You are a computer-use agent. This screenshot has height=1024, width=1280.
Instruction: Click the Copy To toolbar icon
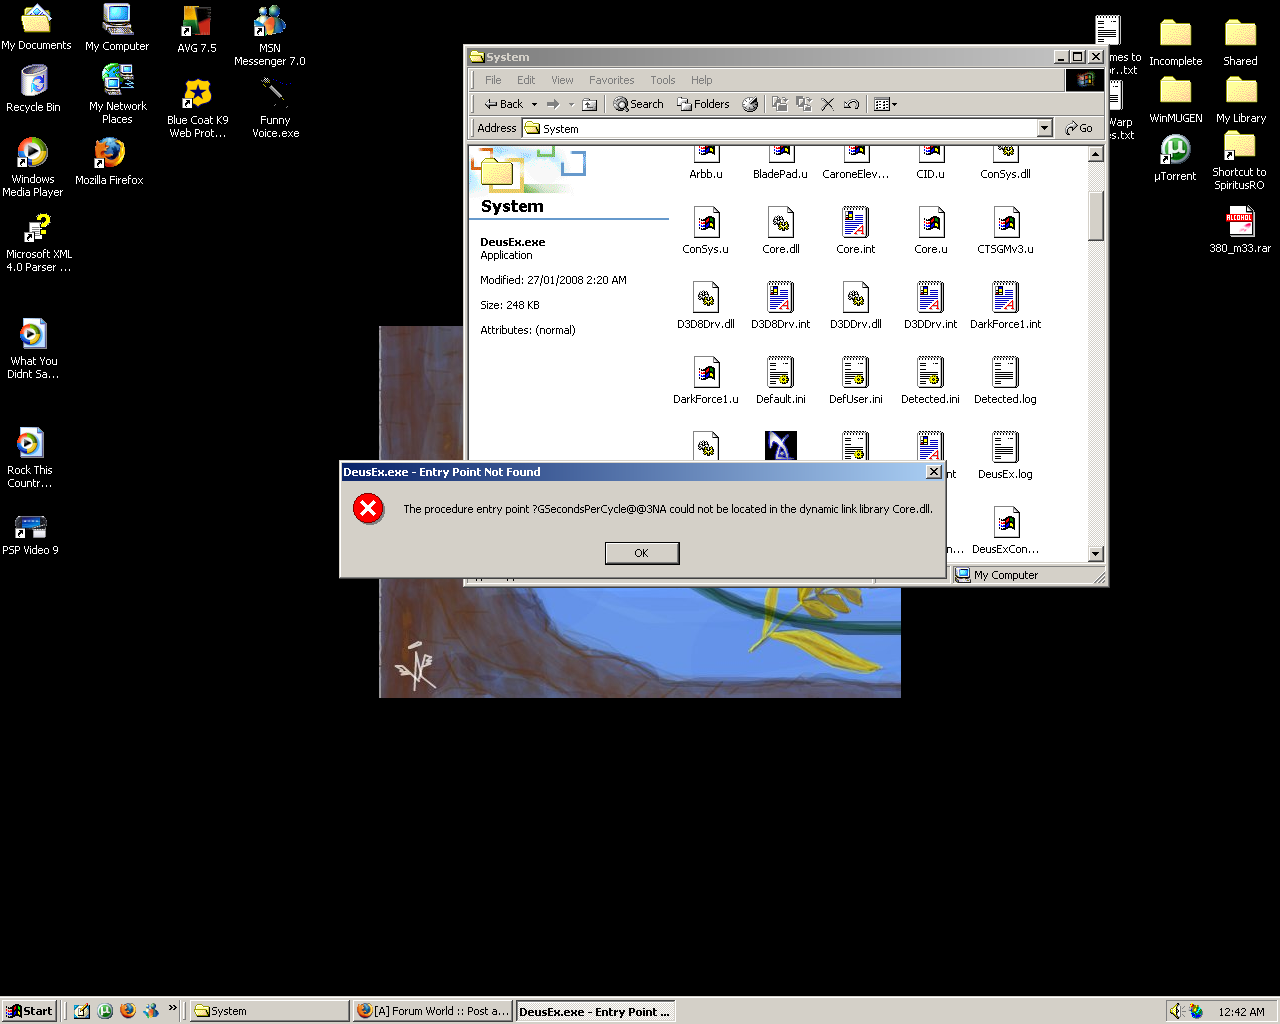[804, 104]
